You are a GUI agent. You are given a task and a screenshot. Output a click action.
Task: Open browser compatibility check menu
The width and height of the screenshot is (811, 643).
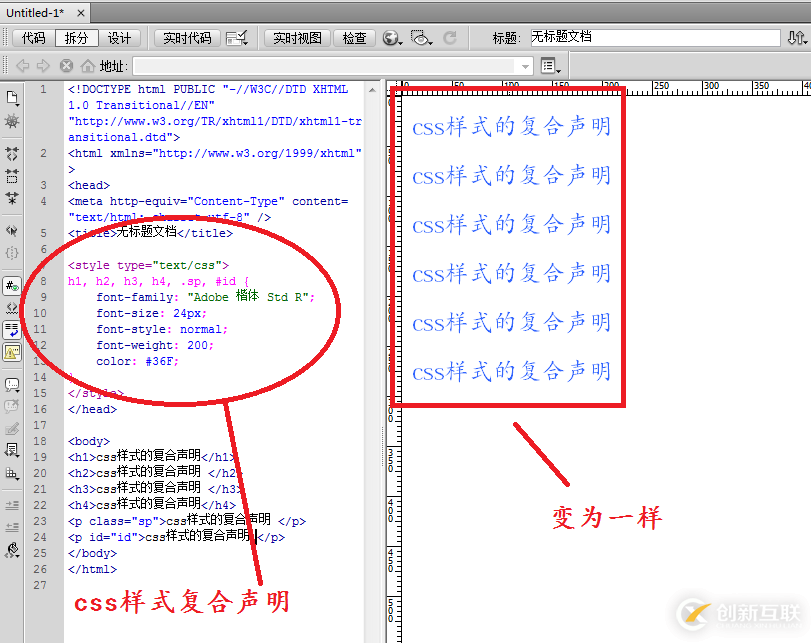tap(237, 38)
